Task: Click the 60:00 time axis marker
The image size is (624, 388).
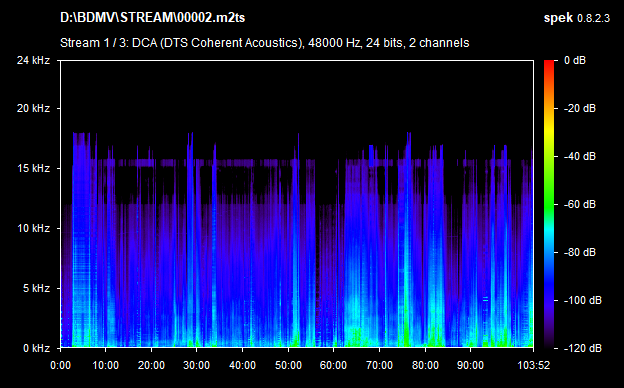Action: click(x=333, y=365)
